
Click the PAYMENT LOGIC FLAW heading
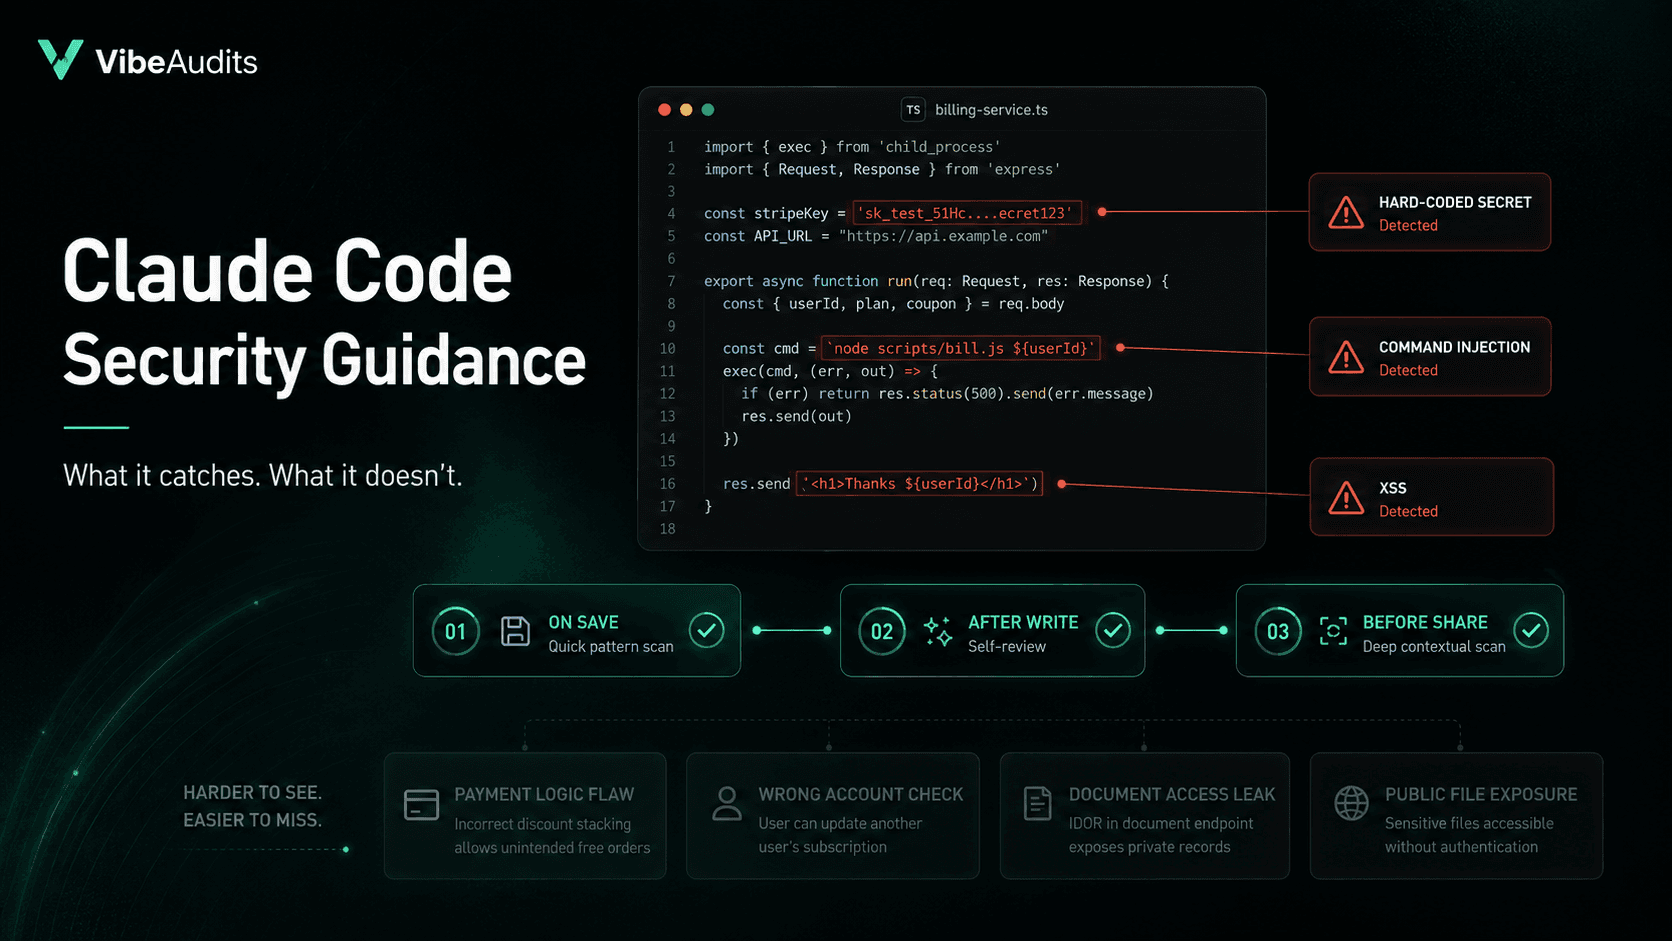point(544,794)
